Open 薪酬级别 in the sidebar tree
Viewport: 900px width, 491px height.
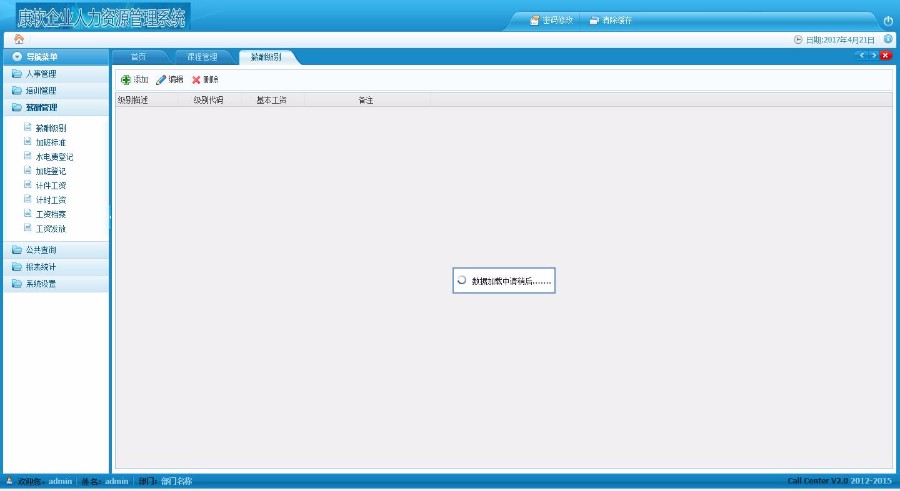point(51,128)
